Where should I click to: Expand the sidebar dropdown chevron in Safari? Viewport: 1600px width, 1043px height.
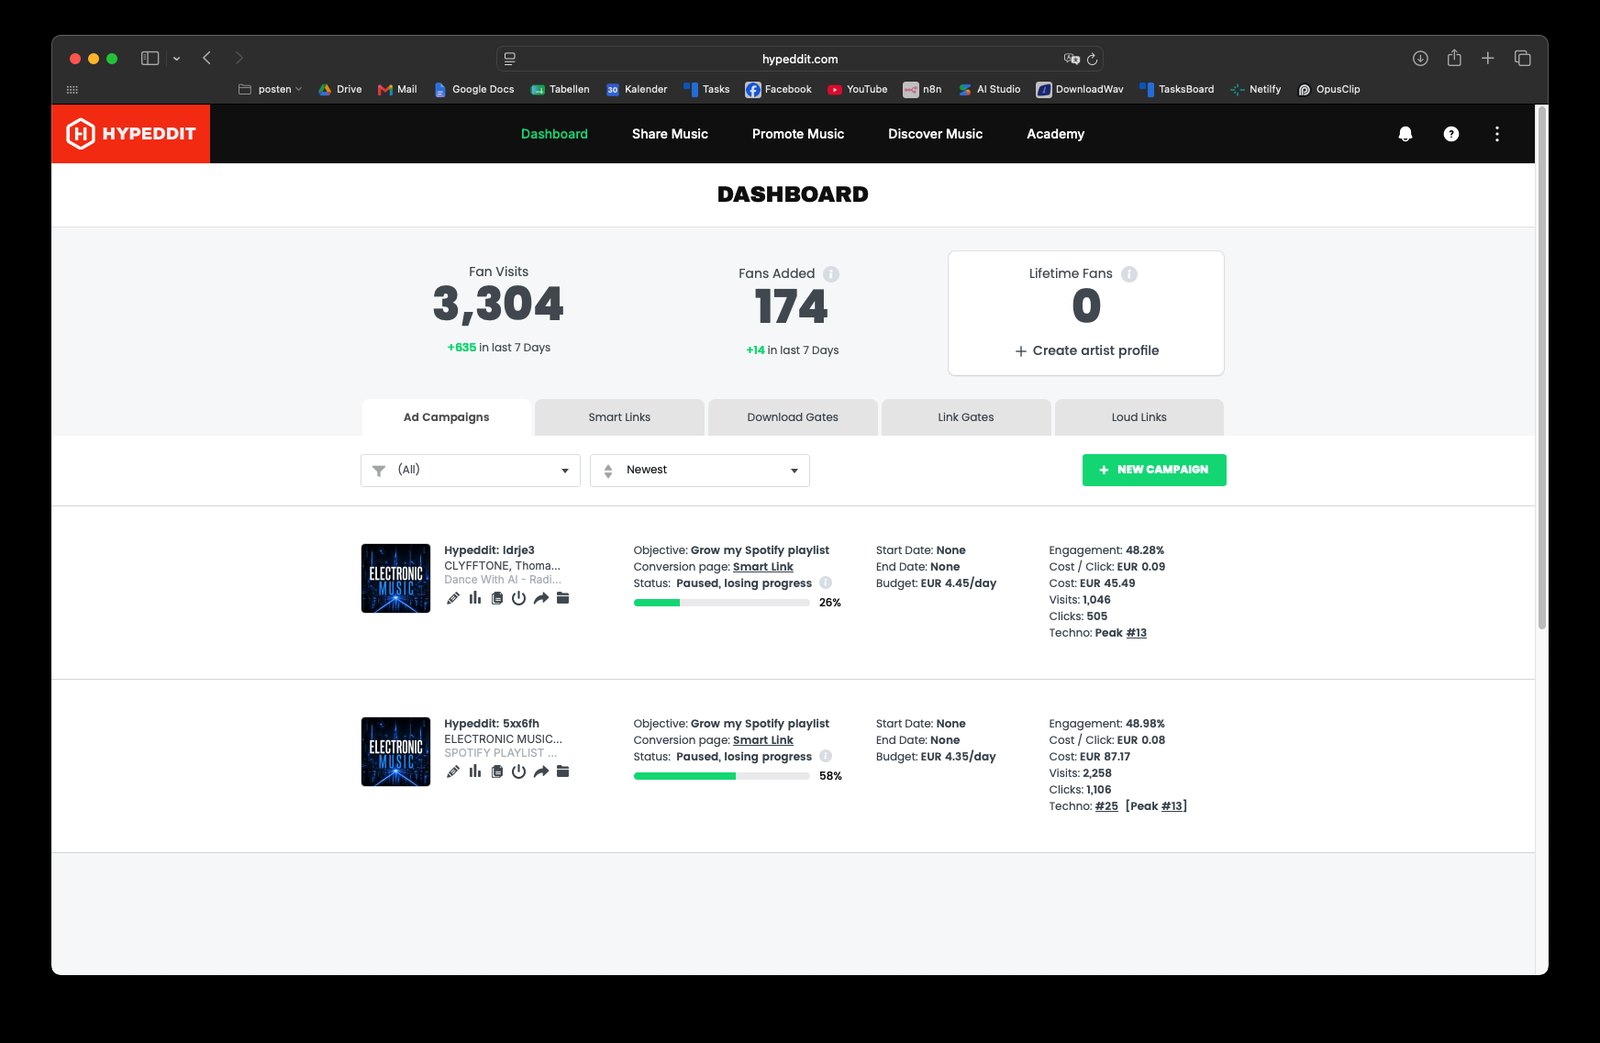click(176, 59)
